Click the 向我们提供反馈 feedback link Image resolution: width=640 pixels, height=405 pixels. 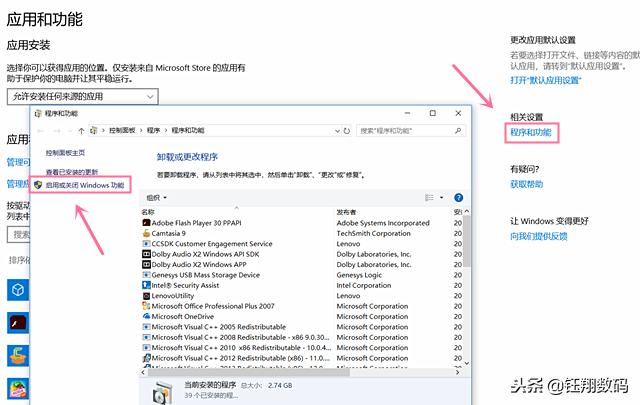tap(539, 236)
